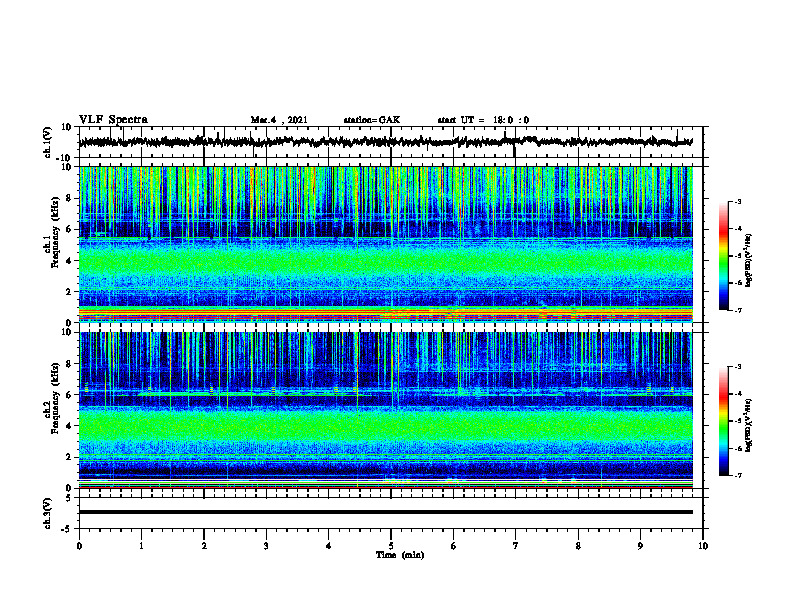Click the "-7" tick on the ch.1 colorbar
The height and width of the screenshot is (612, 792).
pyautogui.click(x=737, y=310)
